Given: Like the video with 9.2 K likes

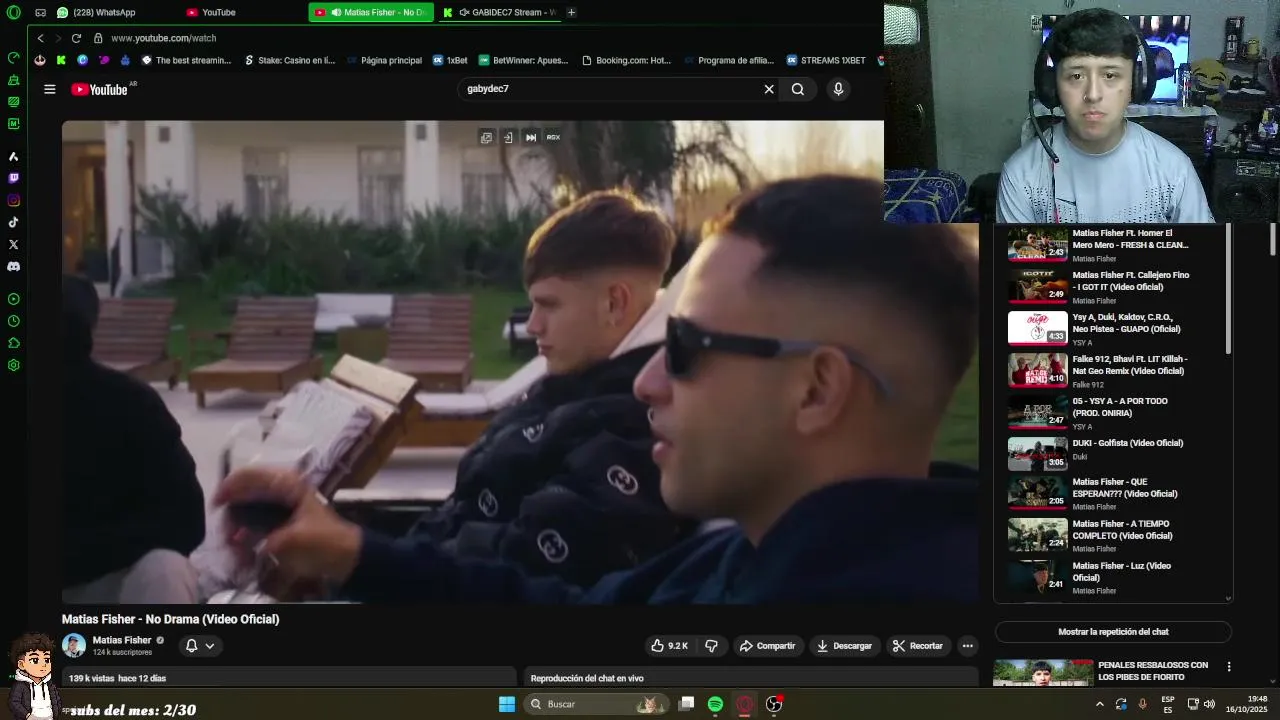Looking at the screenshot, I should pyautogui.click(x=669, y=646).
